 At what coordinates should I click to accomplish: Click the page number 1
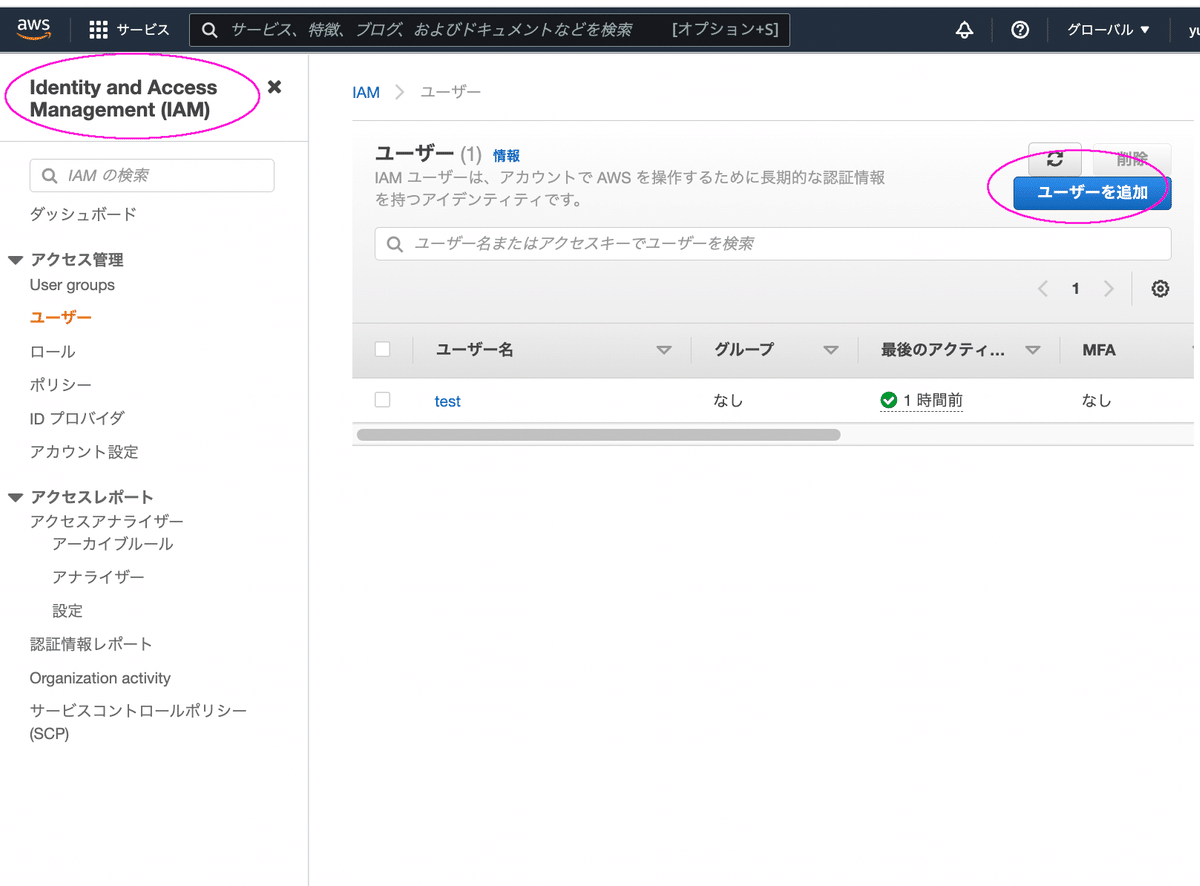click(1076, 289)
